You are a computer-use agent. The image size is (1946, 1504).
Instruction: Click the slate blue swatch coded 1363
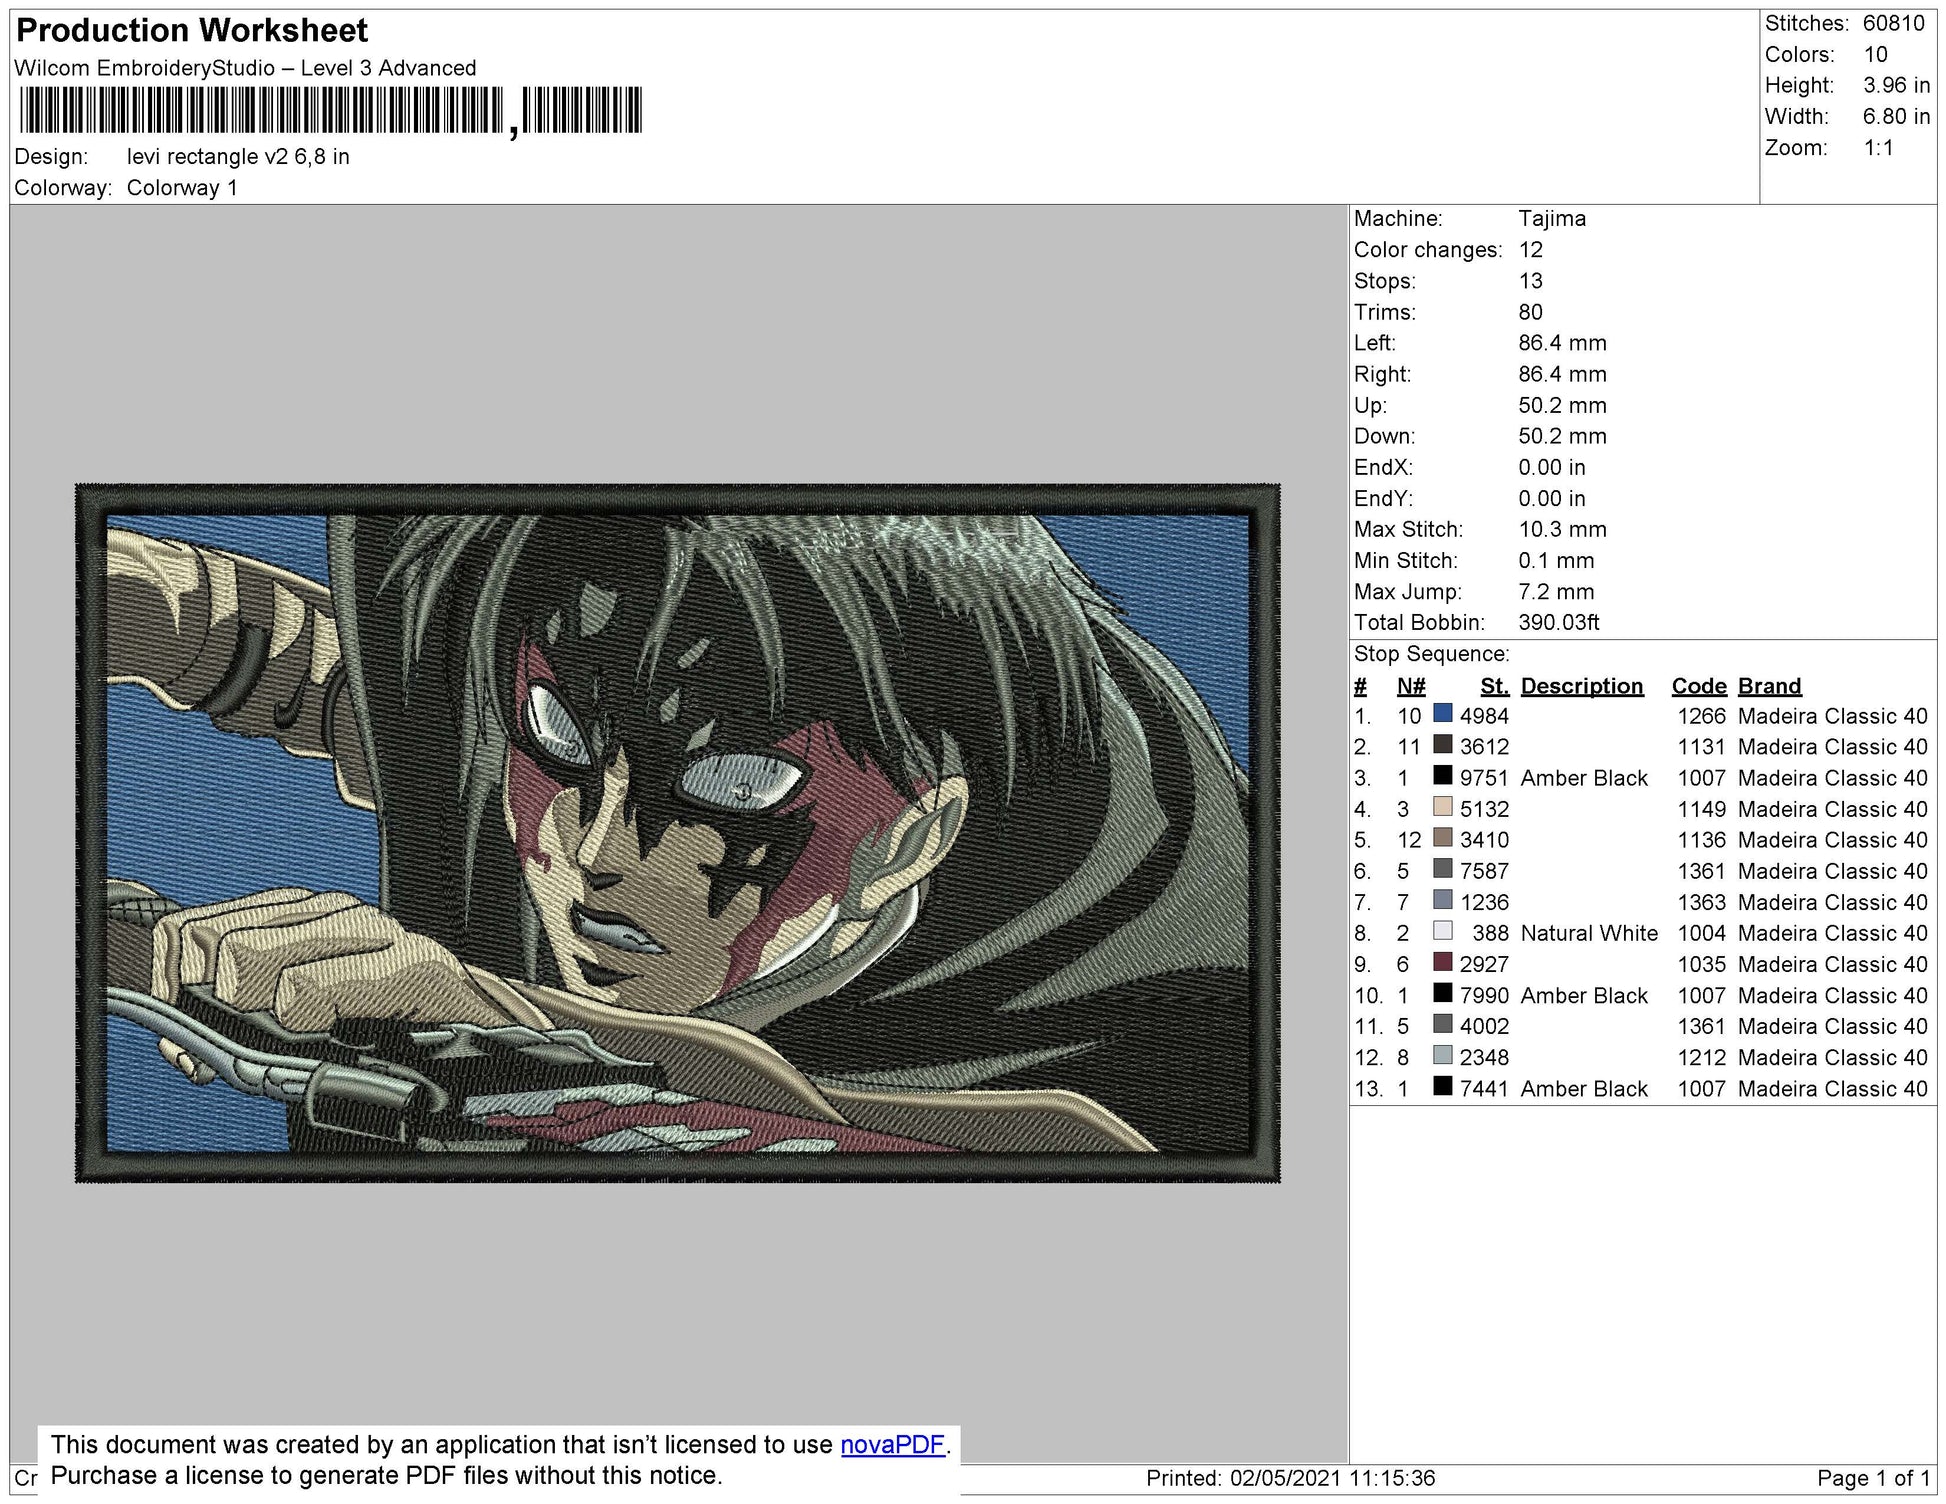click(x=1442, y=899)
